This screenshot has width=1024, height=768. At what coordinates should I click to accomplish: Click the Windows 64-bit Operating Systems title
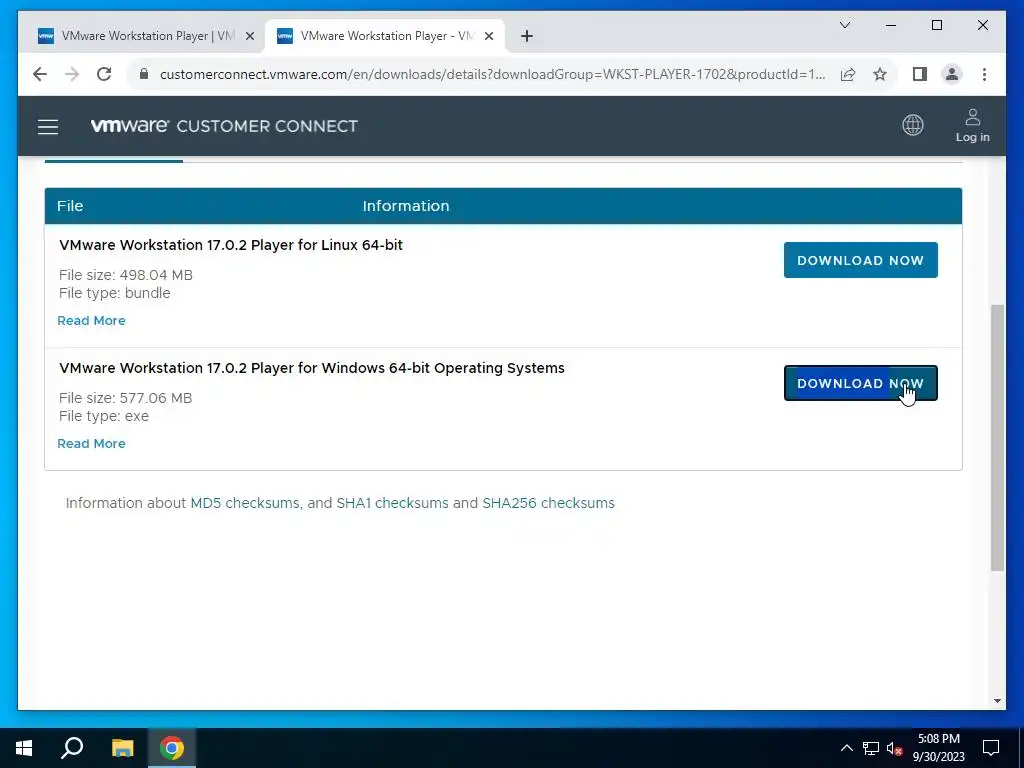tap(312, 368)
